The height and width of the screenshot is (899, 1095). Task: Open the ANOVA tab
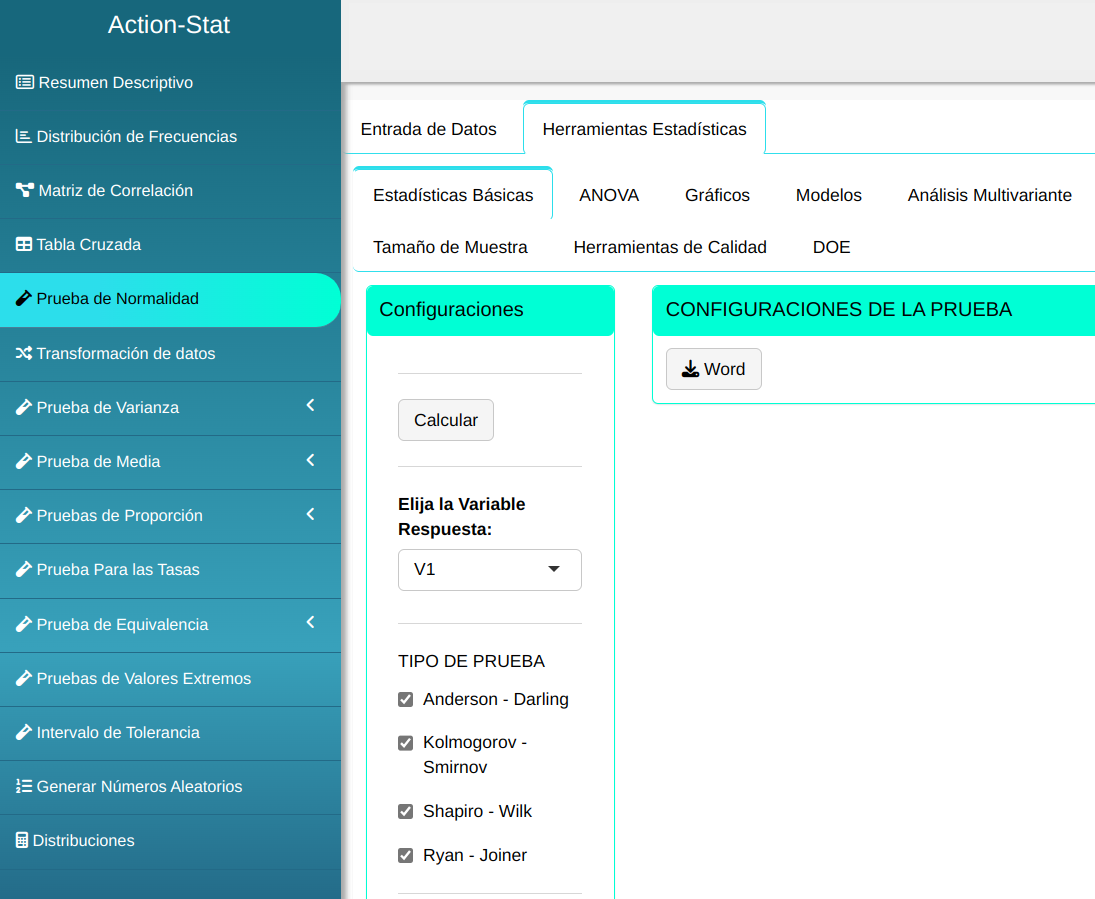tap(608, 195)
